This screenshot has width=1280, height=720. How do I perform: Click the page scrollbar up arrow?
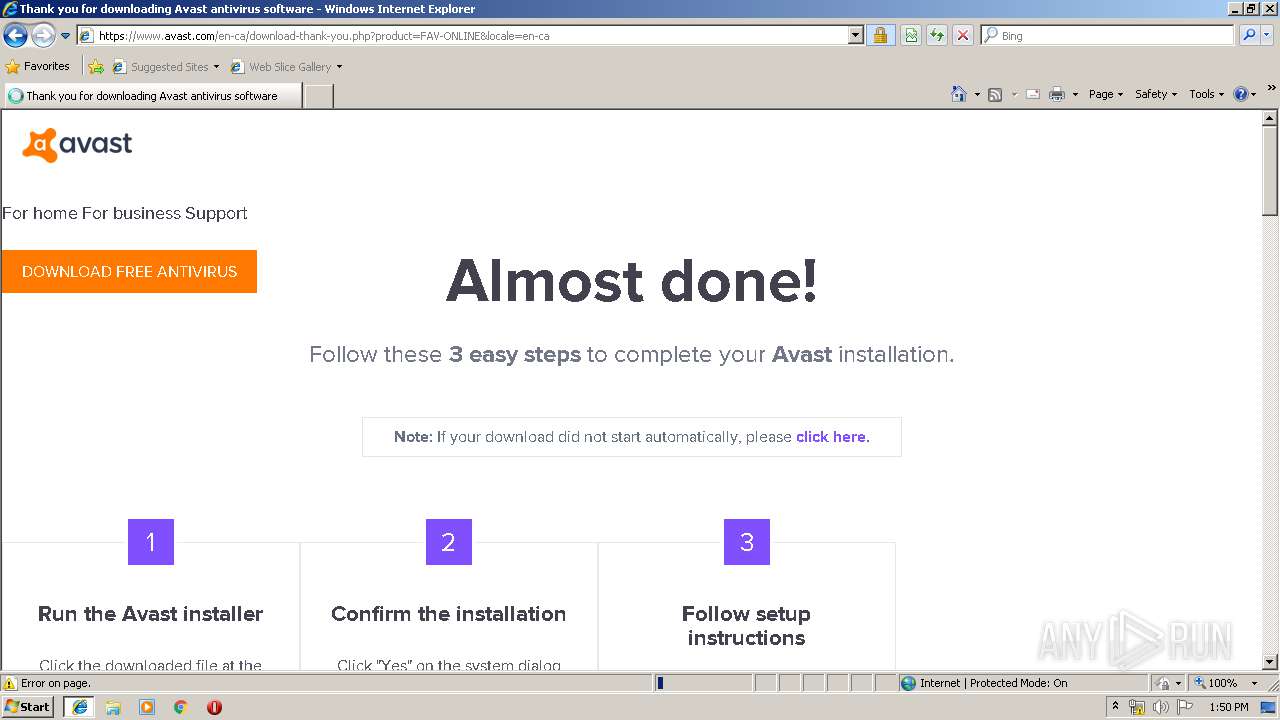(x=1270, y=119)
